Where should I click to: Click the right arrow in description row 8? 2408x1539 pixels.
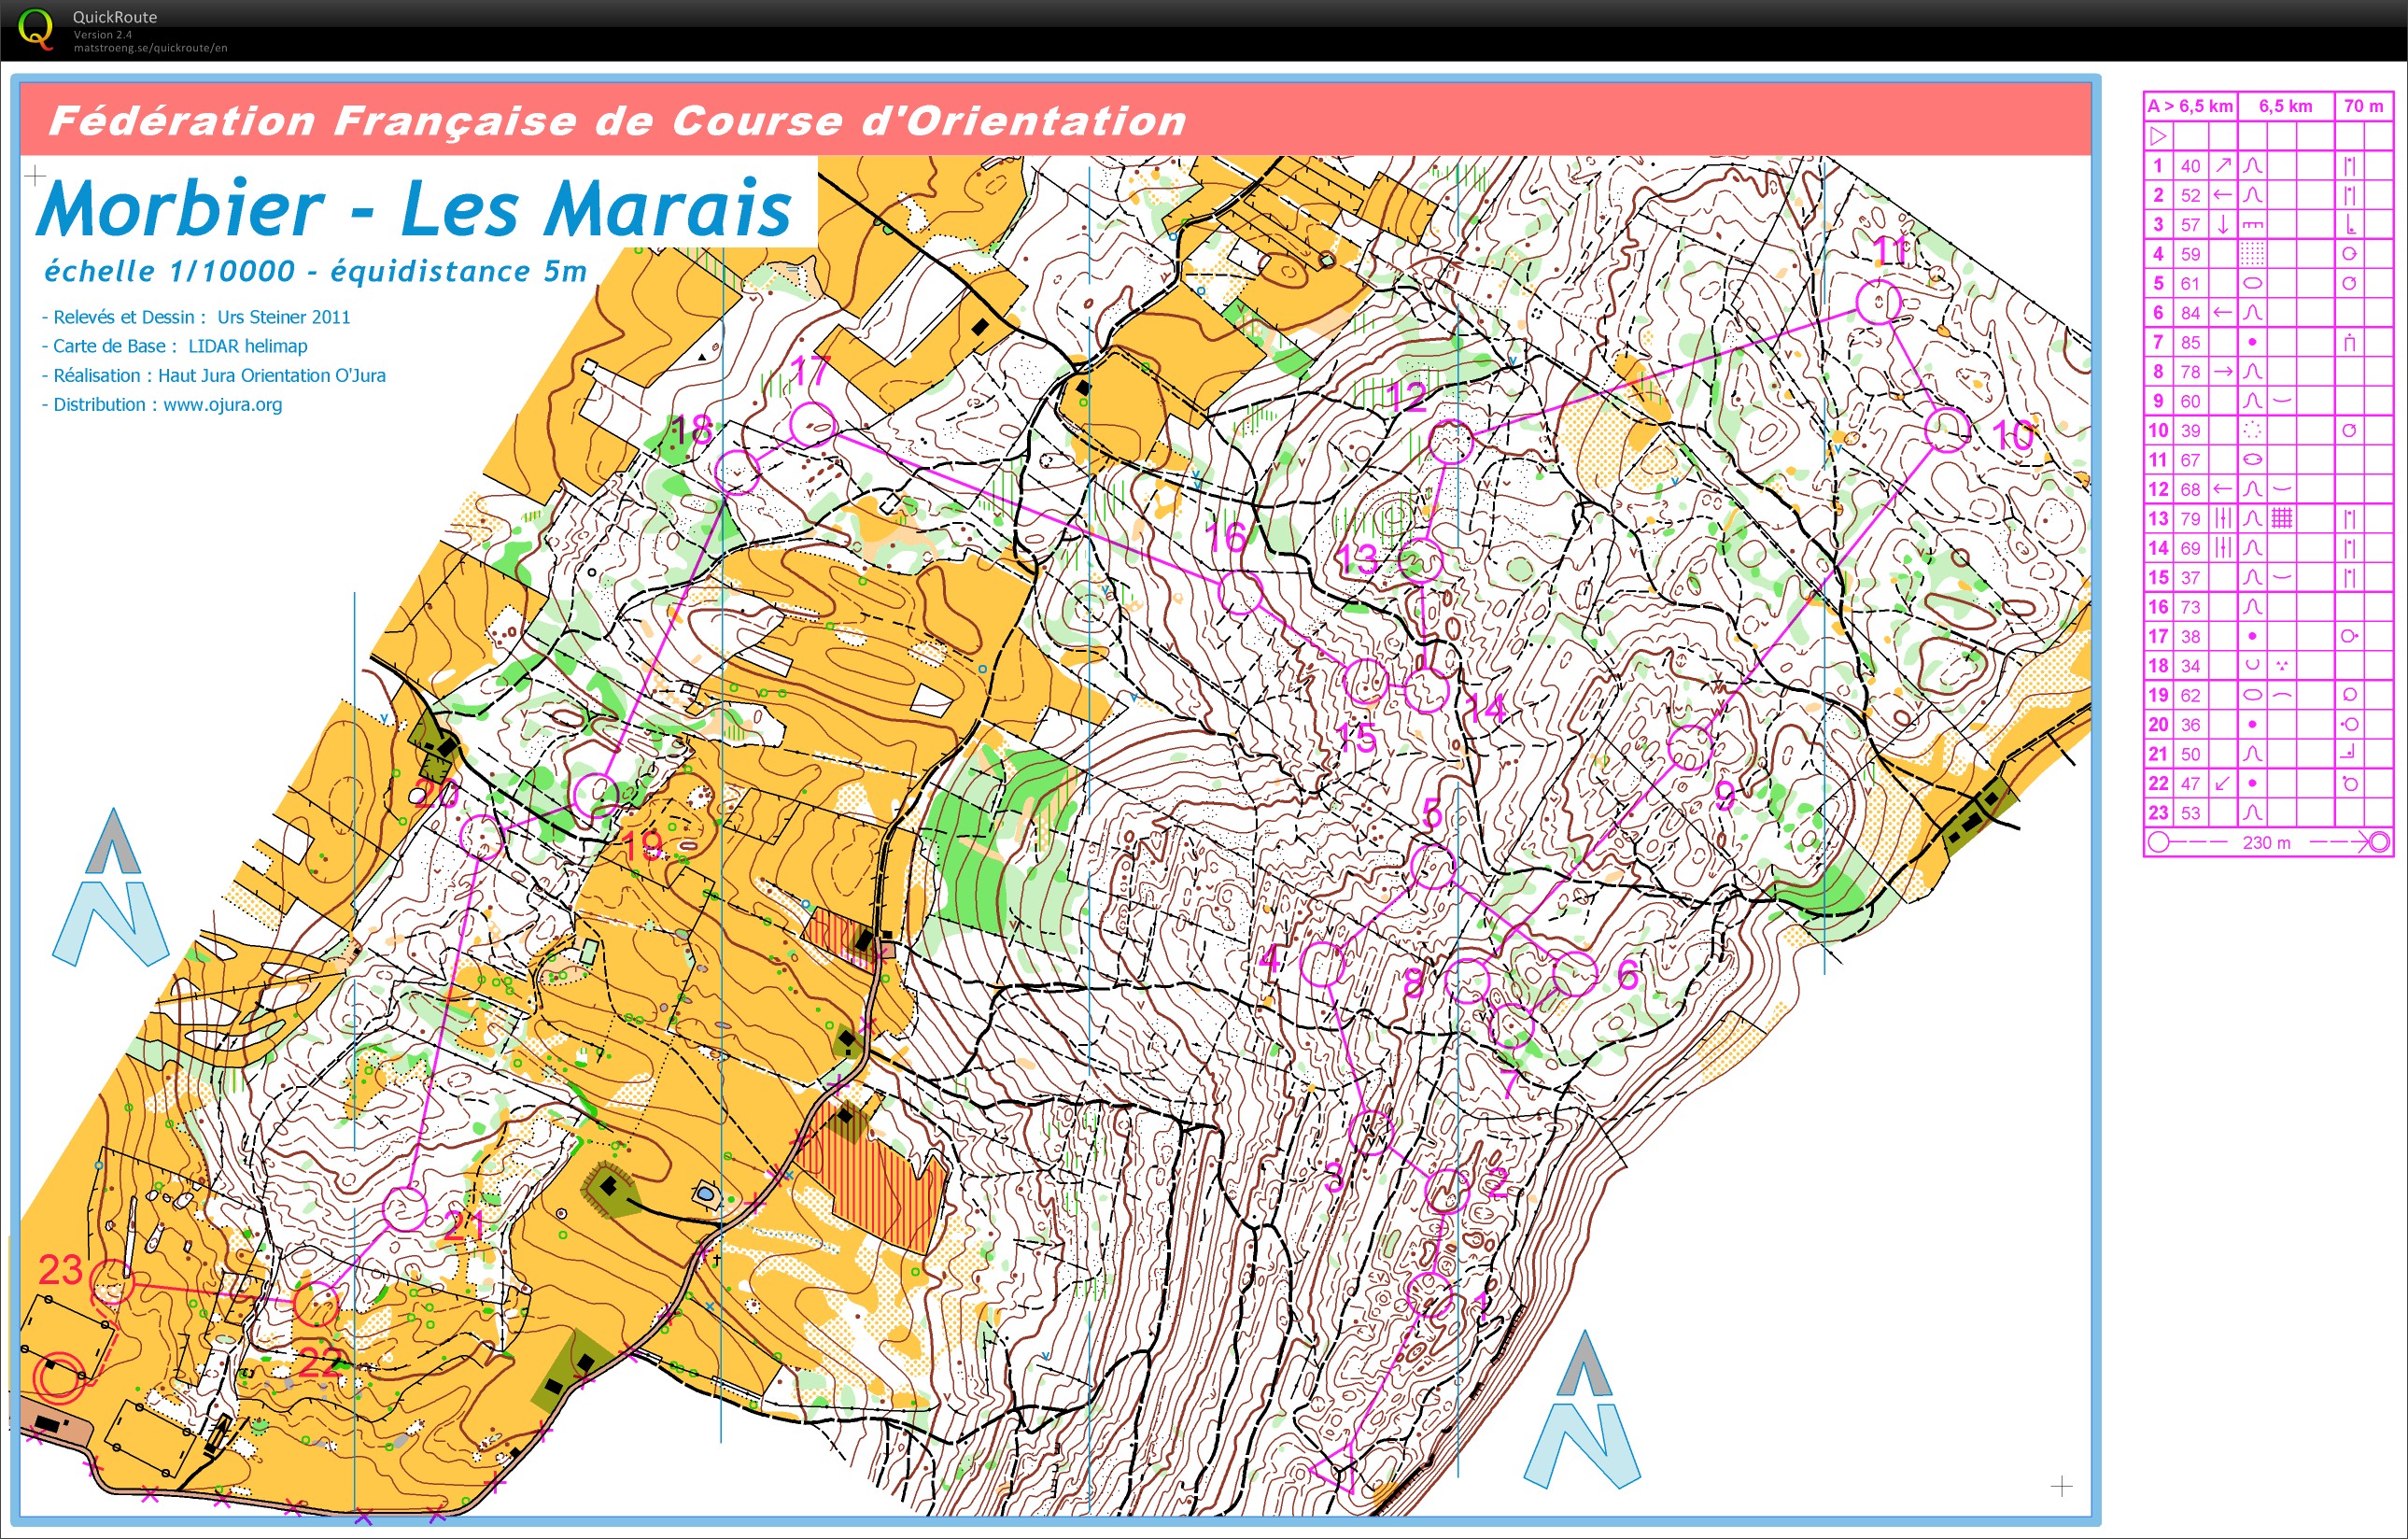2223,371
